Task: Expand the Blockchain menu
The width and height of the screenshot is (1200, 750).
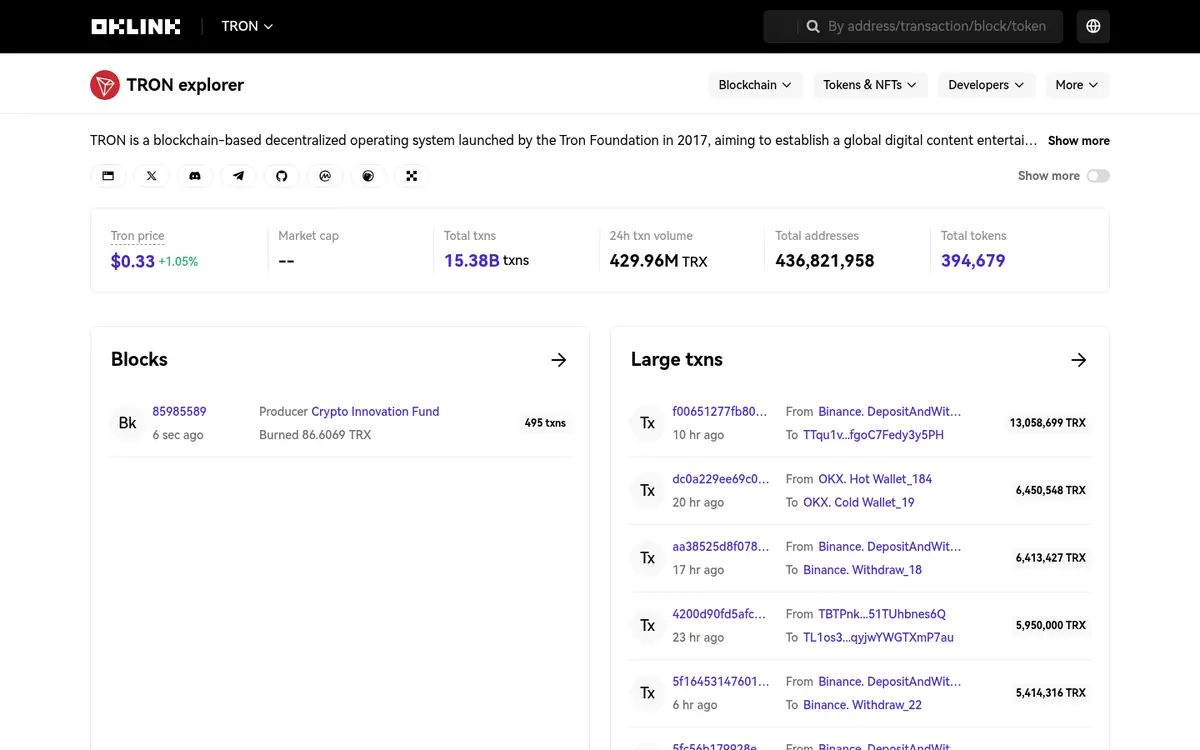Action: [755, 85]
